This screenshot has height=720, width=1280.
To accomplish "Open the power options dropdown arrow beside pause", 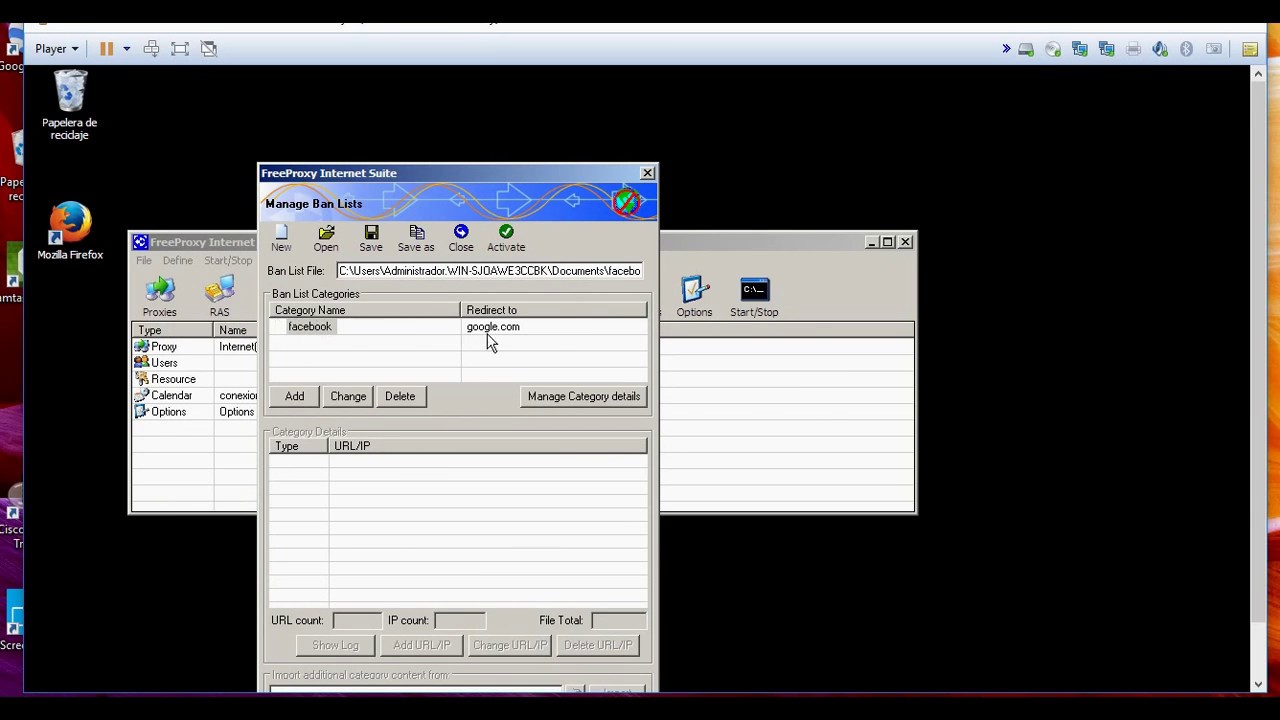I will point(126,48).
